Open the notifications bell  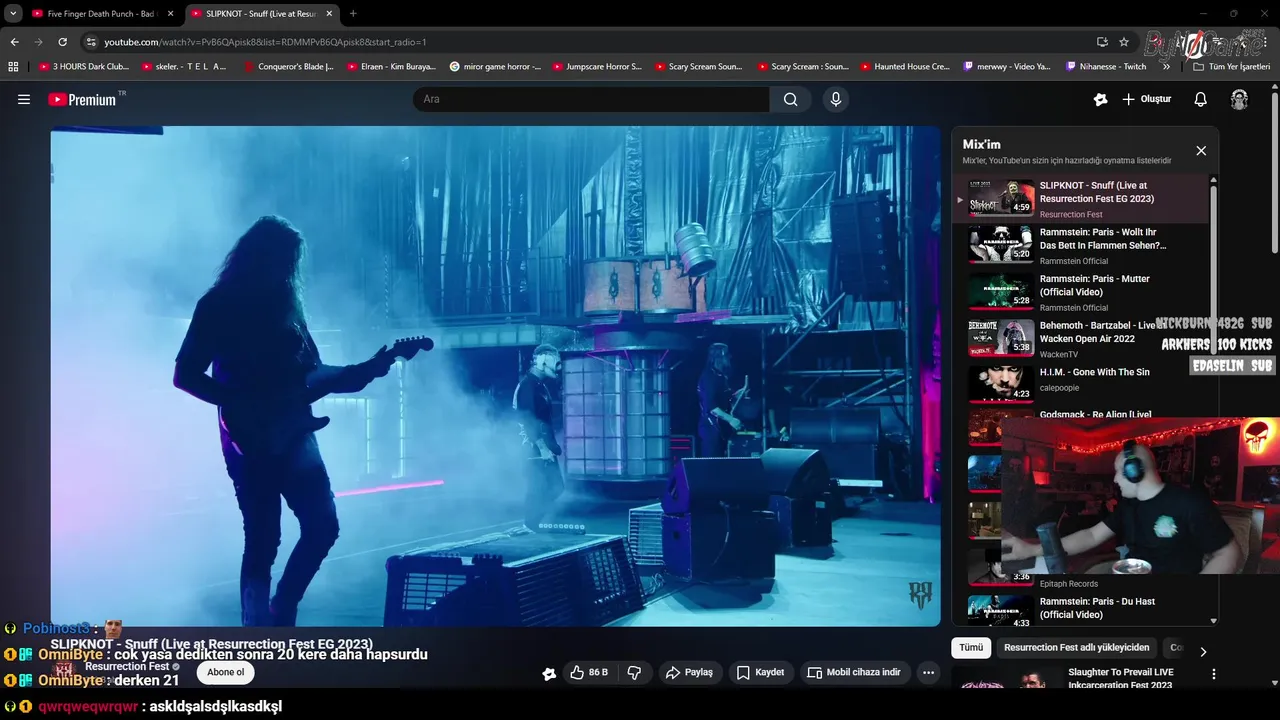pos(1201,99)
